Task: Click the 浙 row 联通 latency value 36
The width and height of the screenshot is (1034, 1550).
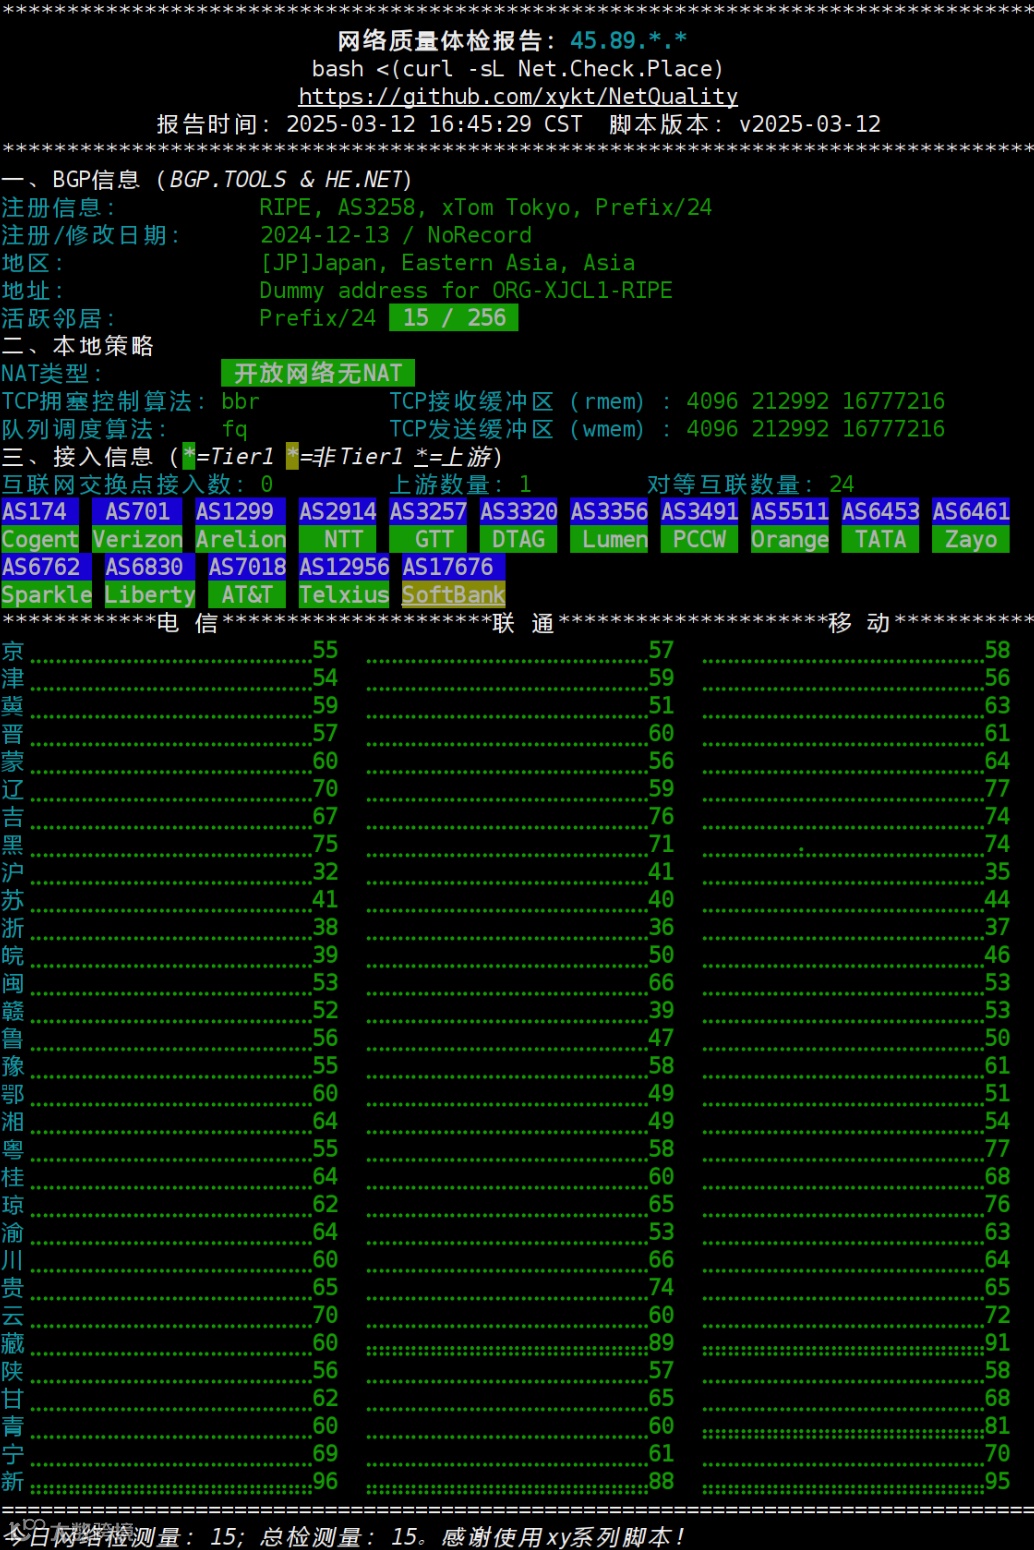Action: tap(661, 927)
